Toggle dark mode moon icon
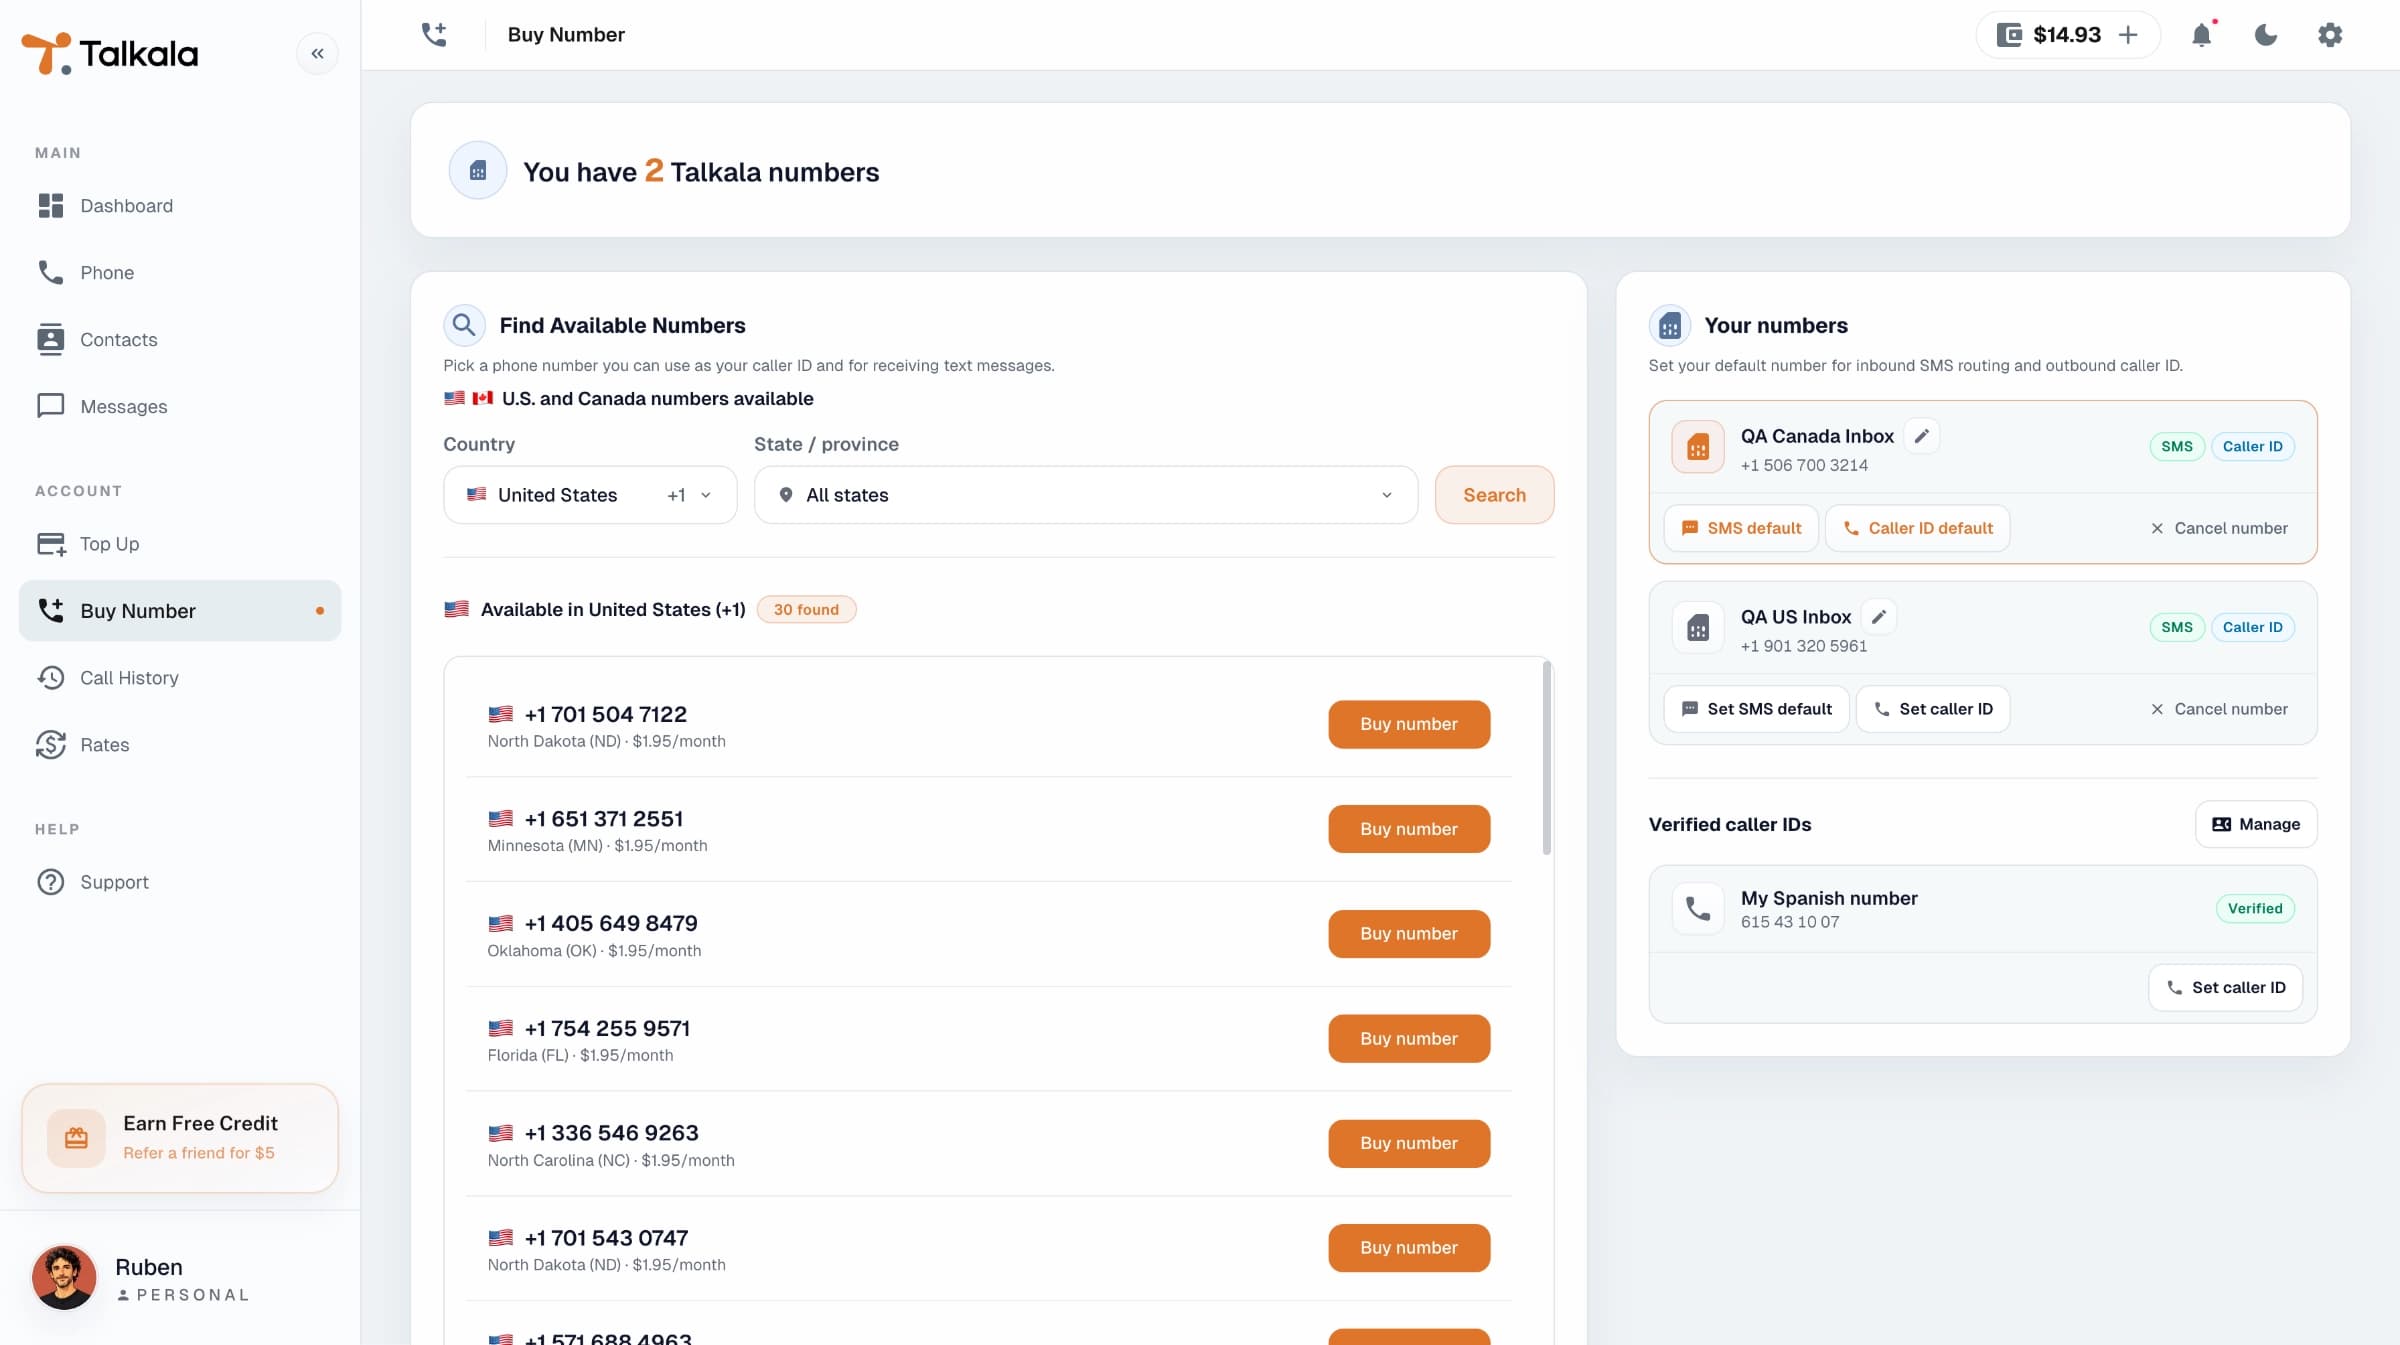The height and width of the screenshot is (1345, 2400). 2266,35
